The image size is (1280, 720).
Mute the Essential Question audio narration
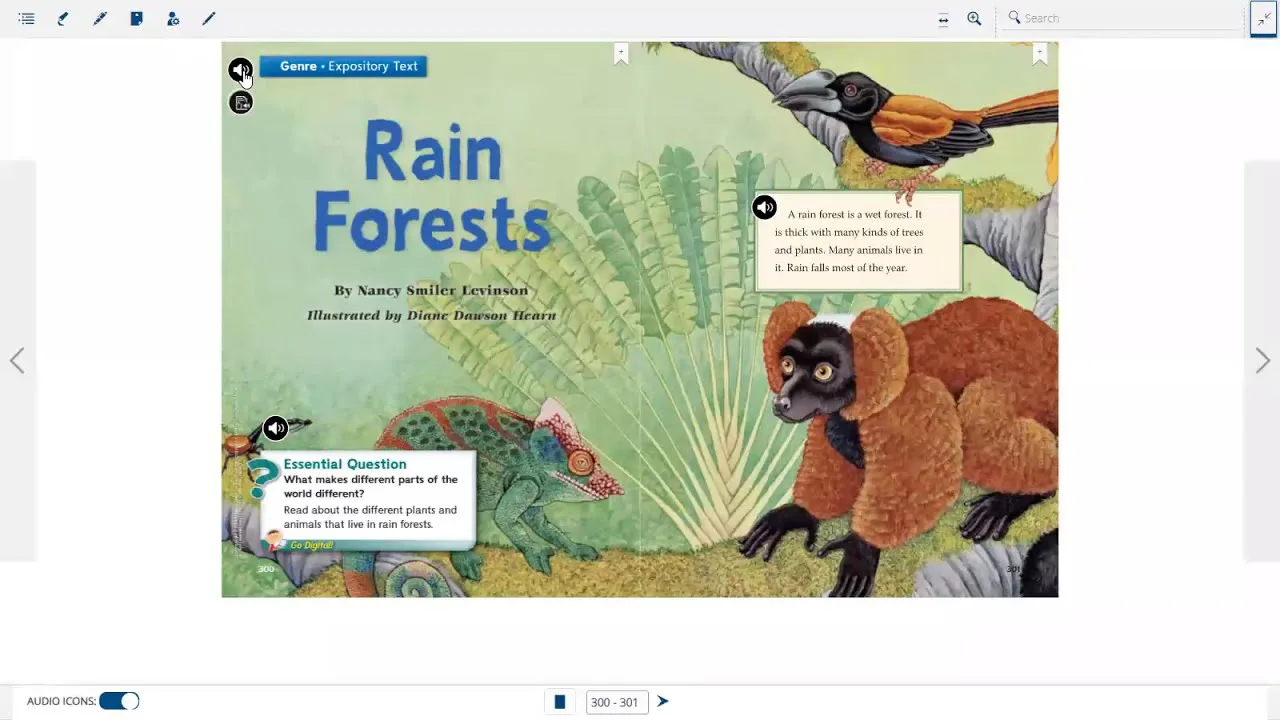pos(275,428)
